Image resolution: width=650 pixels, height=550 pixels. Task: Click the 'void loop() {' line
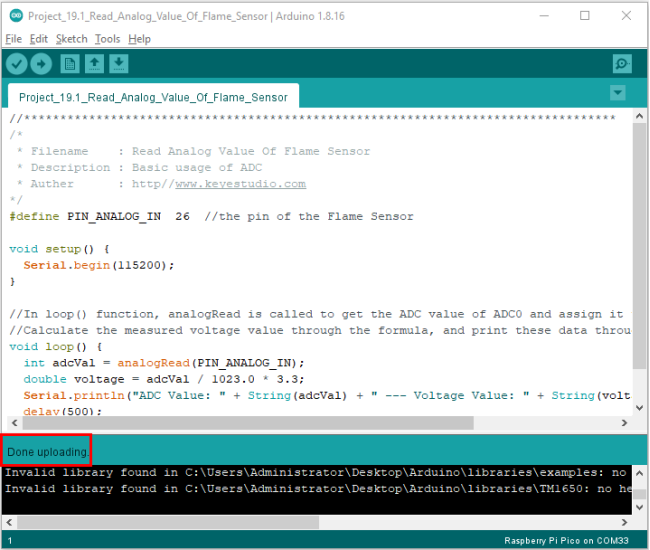tap(56, 347)
